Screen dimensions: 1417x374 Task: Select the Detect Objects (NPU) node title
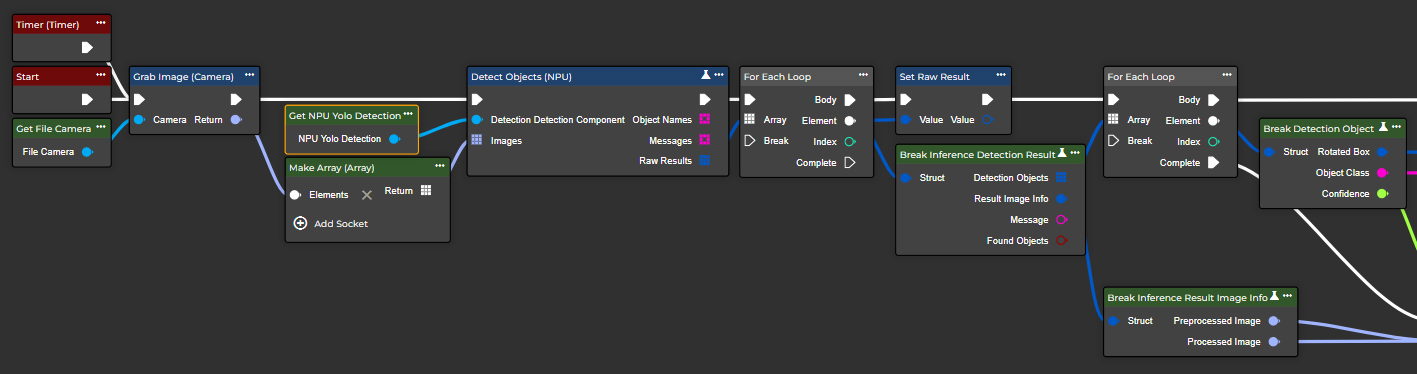(521, 76)
